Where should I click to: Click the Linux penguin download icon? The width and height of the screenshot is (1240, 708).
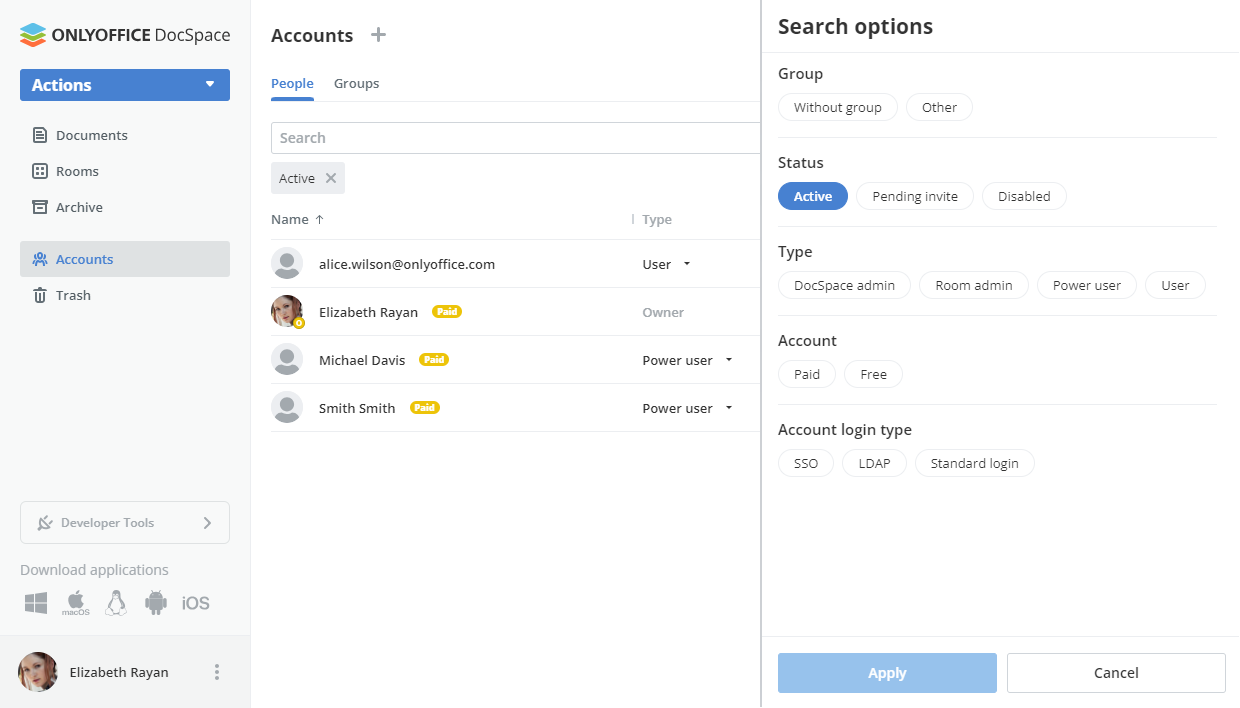(x=116, y=603)
